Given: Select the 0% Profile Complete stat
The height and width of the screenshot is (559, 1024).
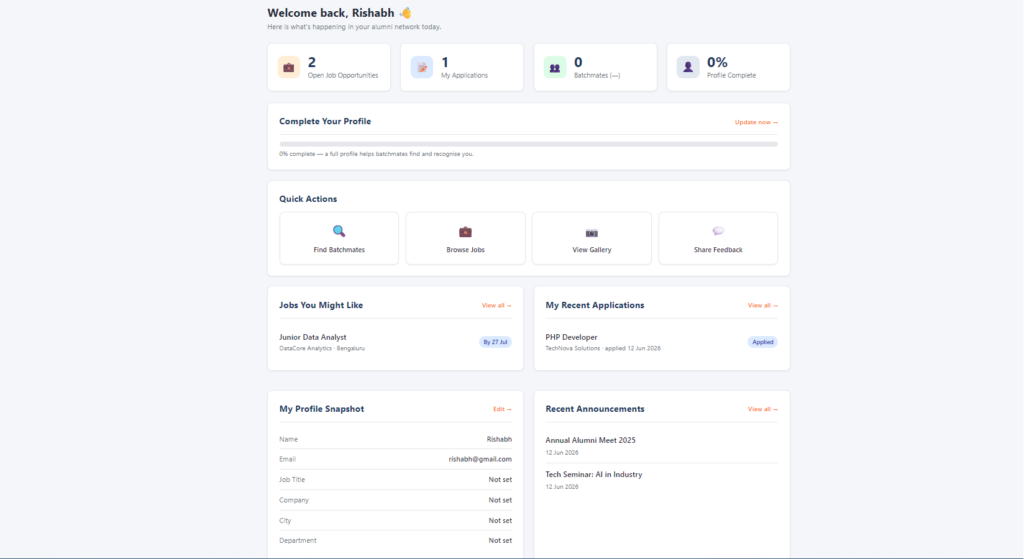Looking at the screenshot, I should pyautogui.click(x=728, y=67).
